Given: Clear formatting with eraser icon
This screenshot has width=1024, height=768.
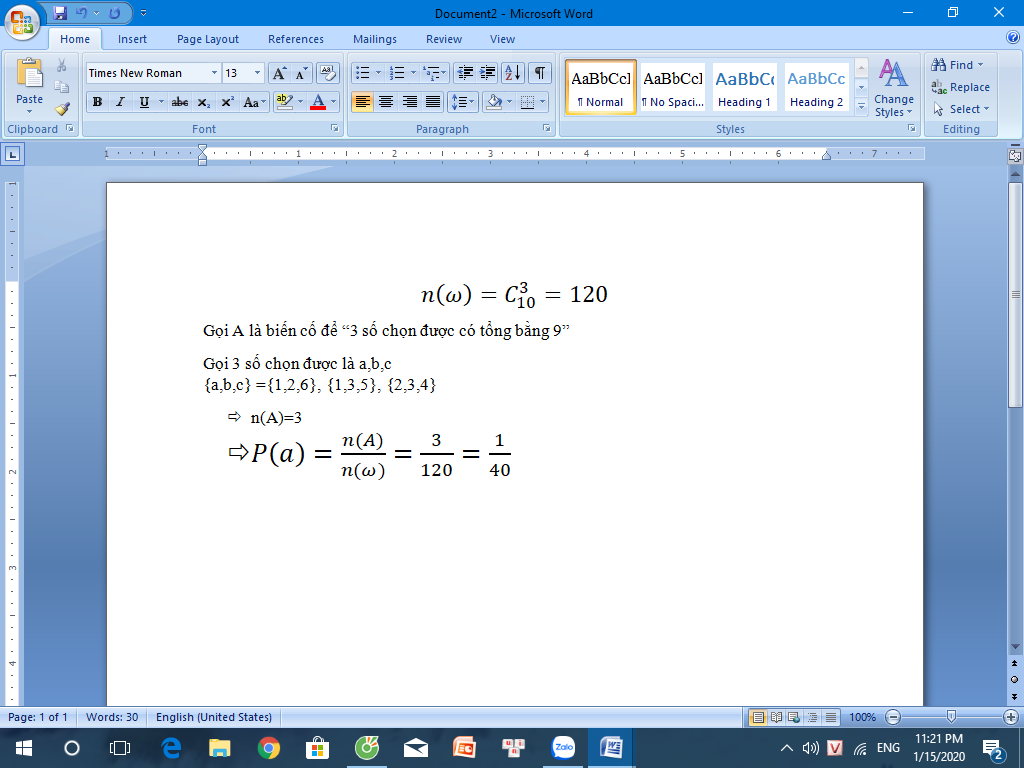Looking at the screenshot, I should [328, 73].
